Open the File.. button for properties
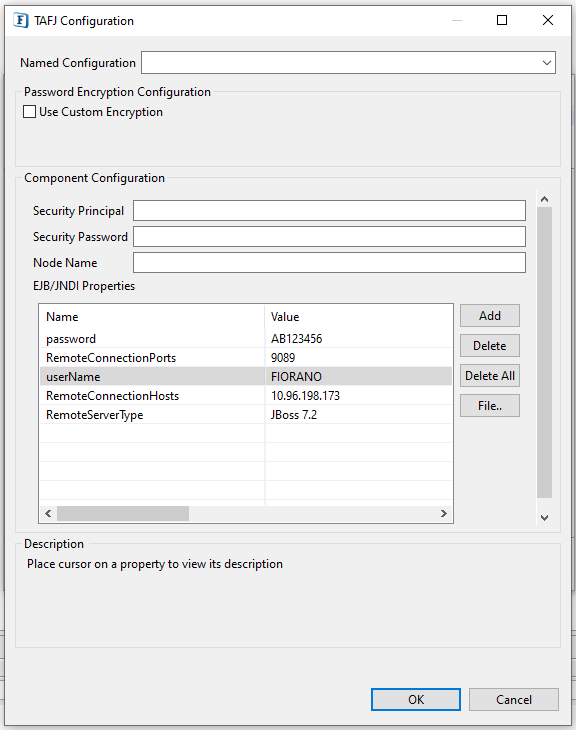Viewport: 576px width, 730px height. [490, 406]
